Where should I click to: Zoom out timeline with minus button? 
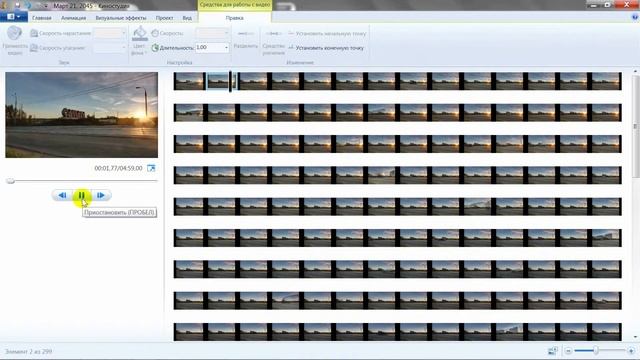pyautogui.click(x=568, y=351)
